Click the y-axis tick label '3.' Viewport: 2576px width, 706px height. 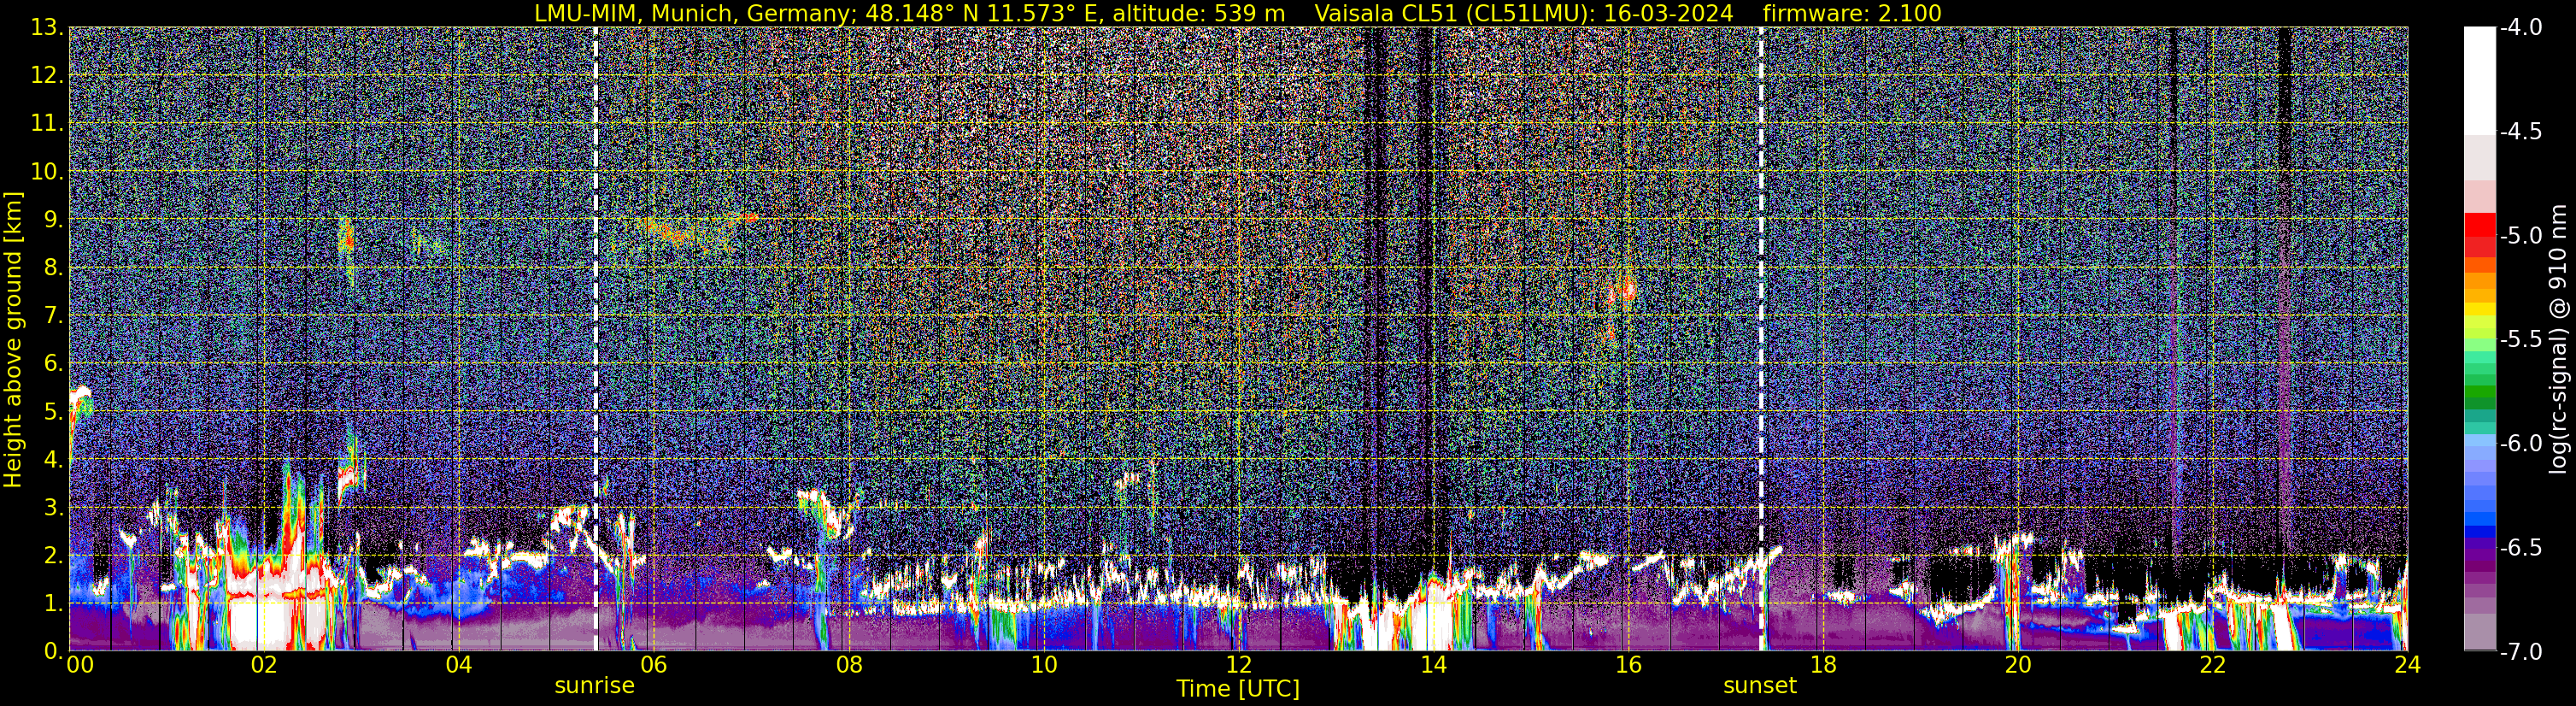[x=53, y=508]
